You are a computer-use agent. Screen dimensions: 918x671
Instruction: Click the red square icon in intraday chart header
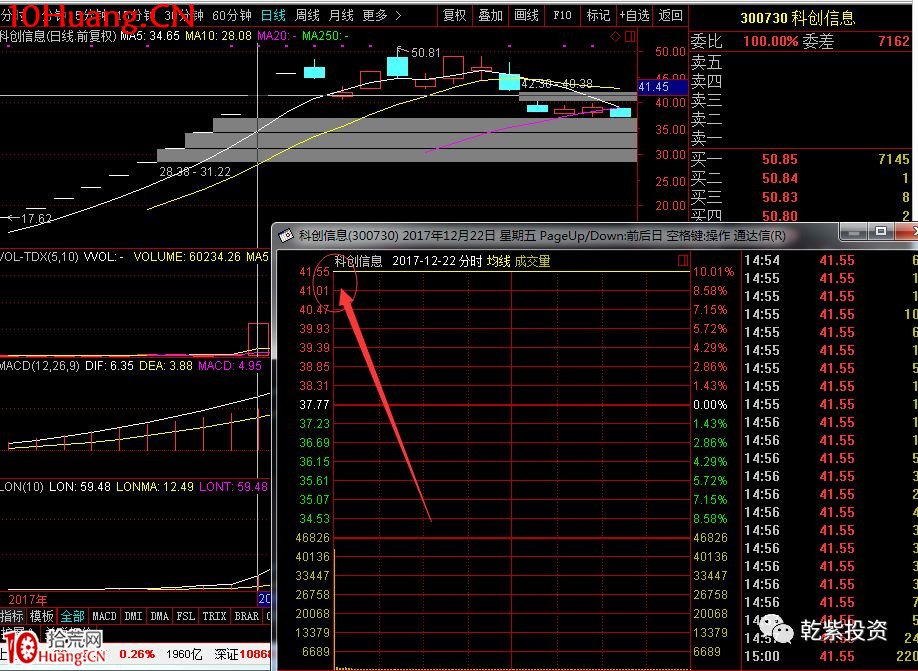point(682,261)
